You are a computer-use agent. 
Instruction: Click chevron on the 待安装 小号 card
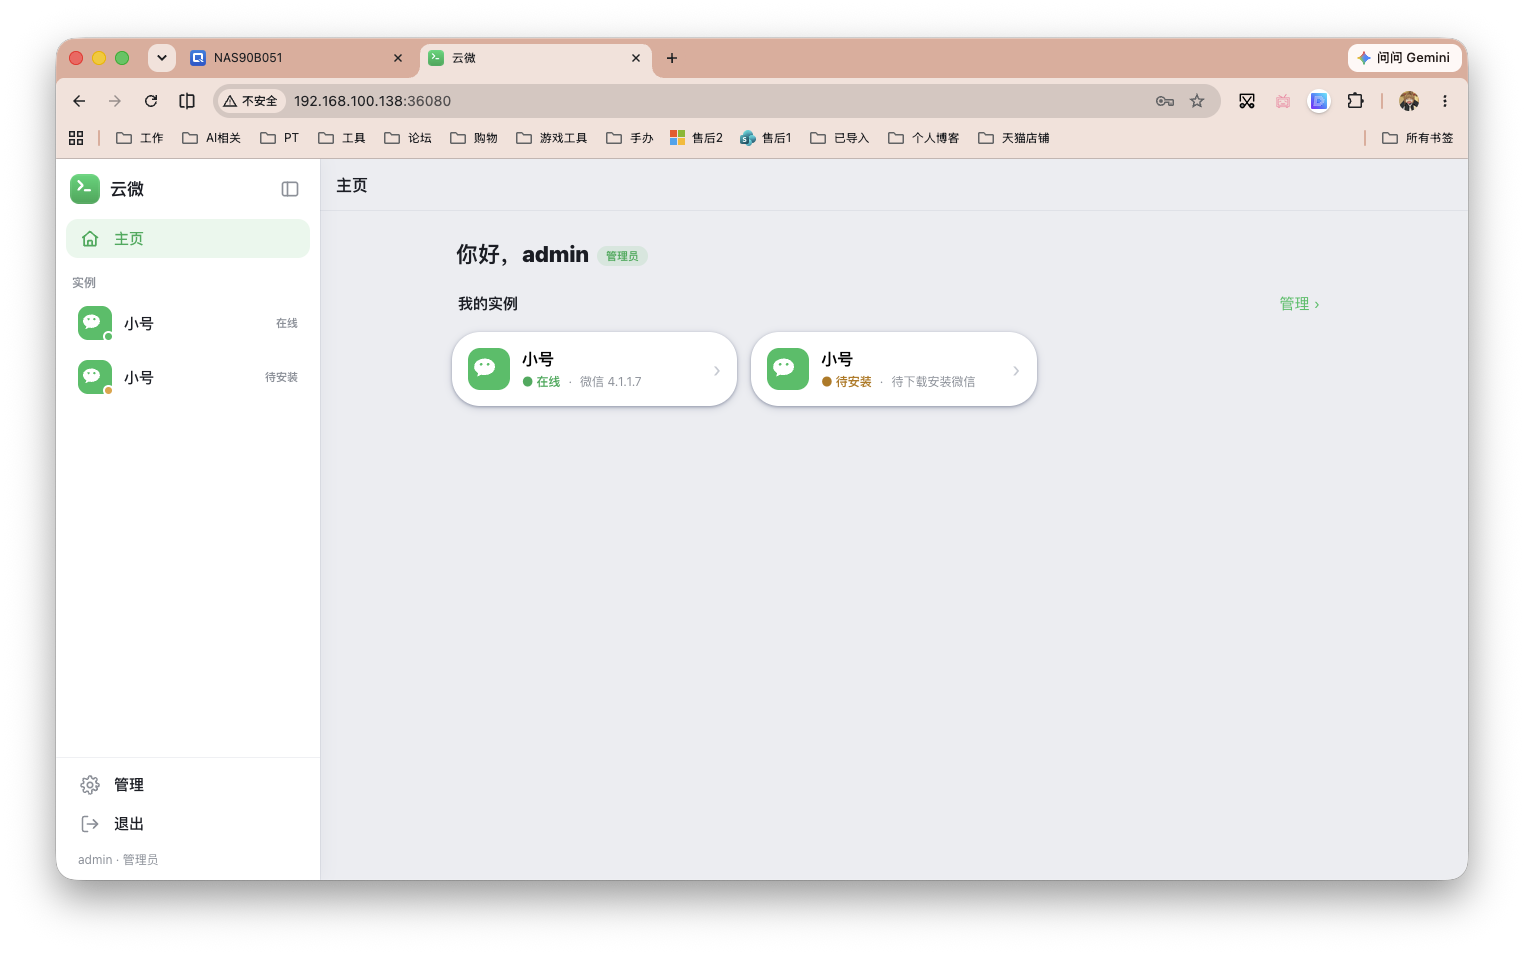(1016, 371)
